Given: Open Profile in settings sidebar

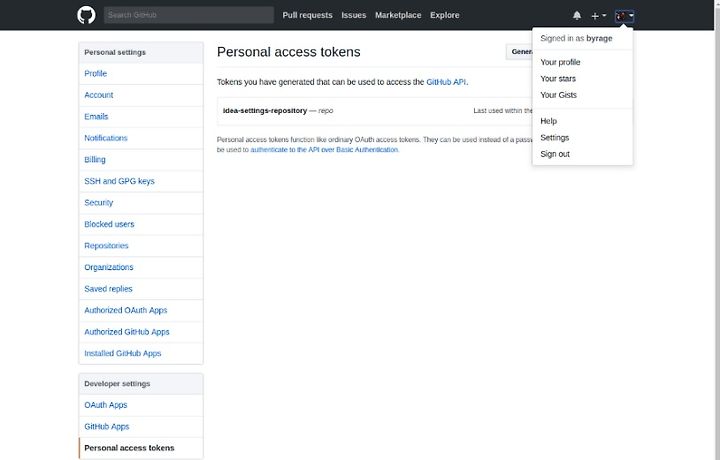Looking at the screenshot, I should pos(141,73).
